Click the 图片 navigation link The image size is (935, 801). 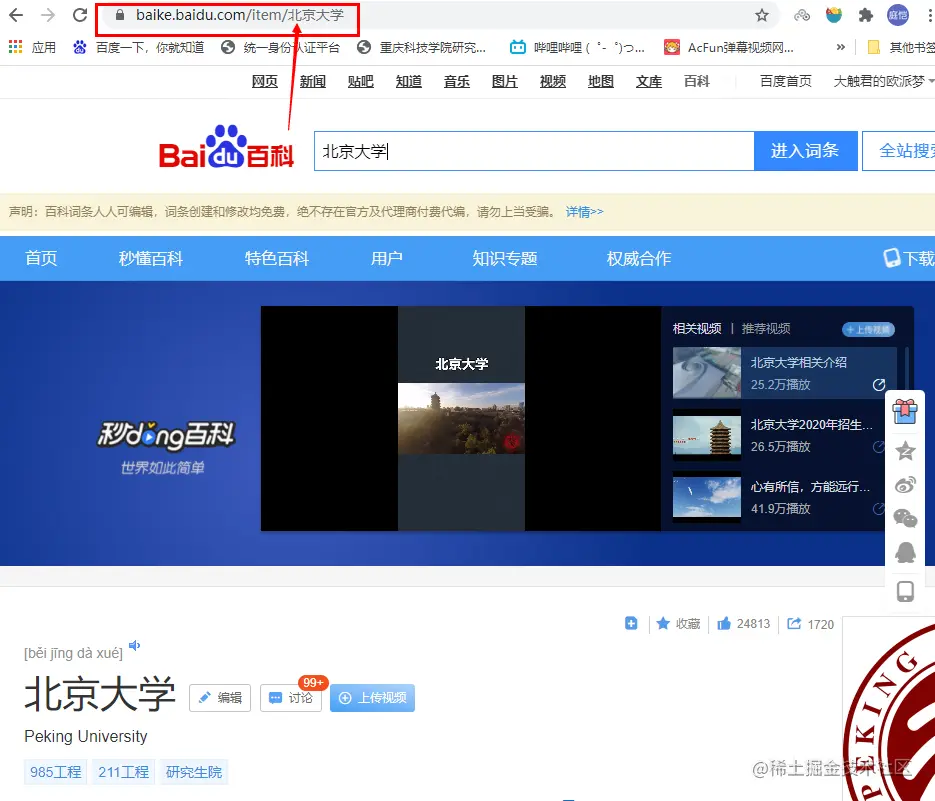tap(504, 81)
